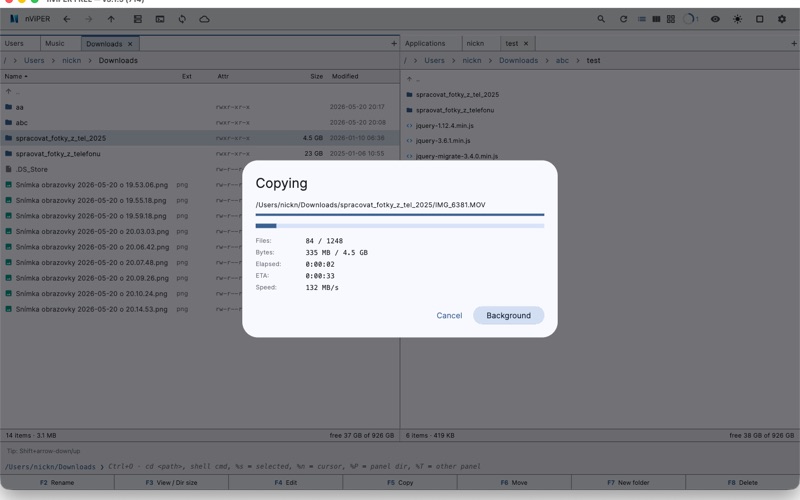This screenshot has width=800, height=500.
Task: Switch to the Applications tab
Action: pos(425,43)
